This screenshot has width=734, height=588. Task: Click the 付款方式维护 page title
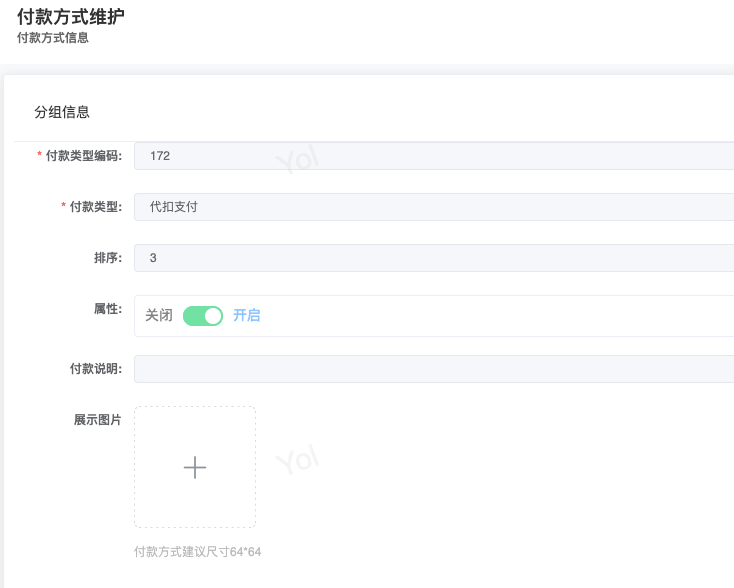tap(71, 17)
